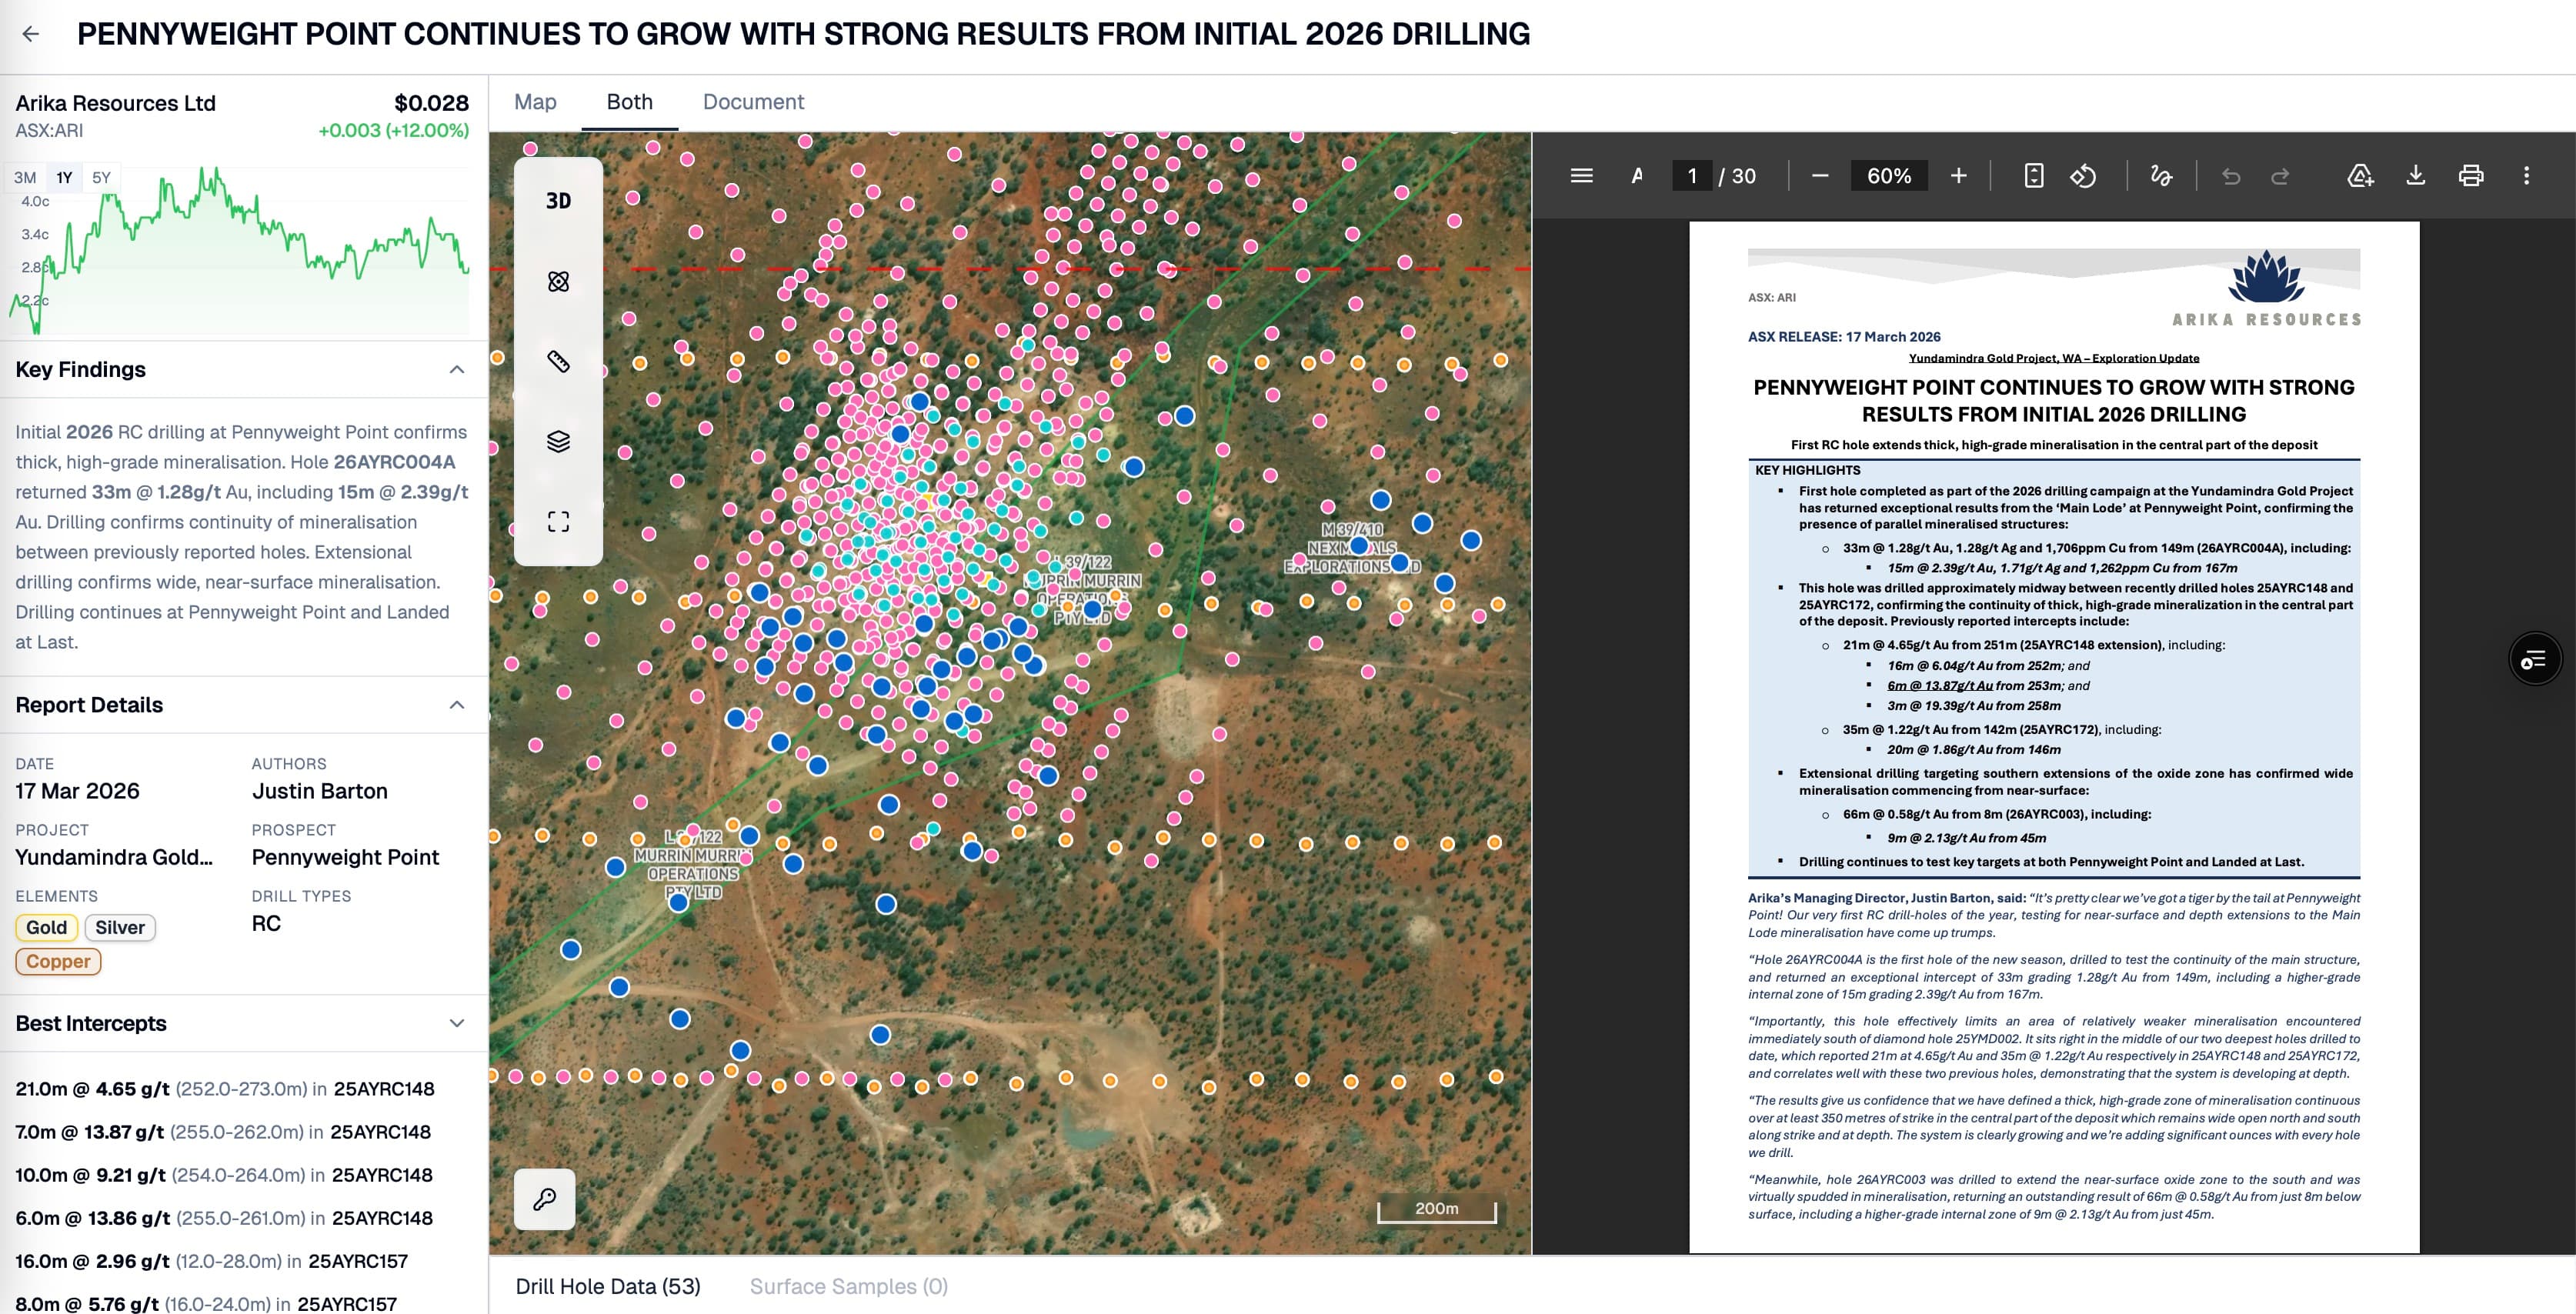
Task: Open the Document tab
Action: click(x=753, y=102)
